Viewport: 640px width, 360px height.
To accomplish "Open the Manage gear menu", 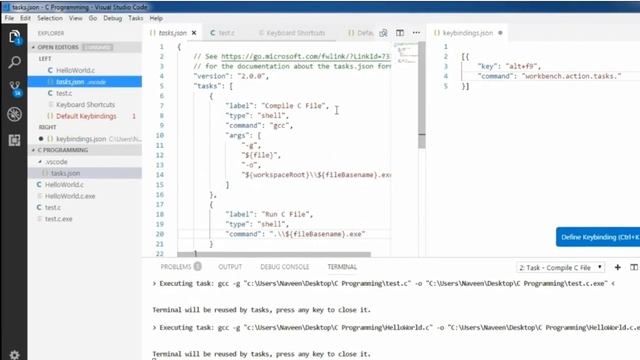I will [14, 354].
